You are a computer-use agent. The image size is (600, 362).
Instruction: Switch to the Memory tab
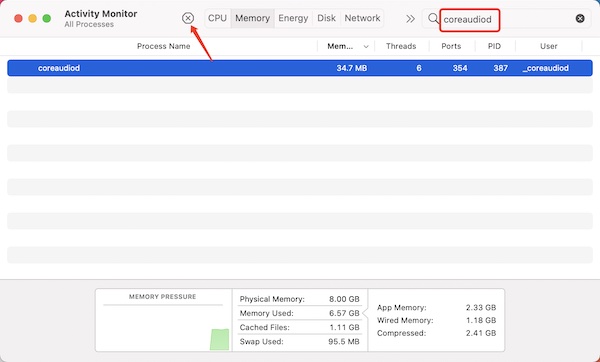pyautogui.click(x=253, y=18)
